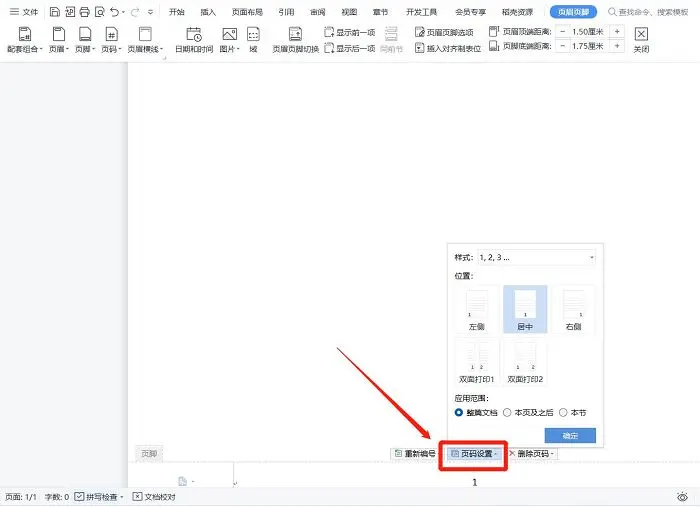This screenshot has height=507, width=700.
Task: Click the search magnifier for 查找命令
Action: pos(612,12)
